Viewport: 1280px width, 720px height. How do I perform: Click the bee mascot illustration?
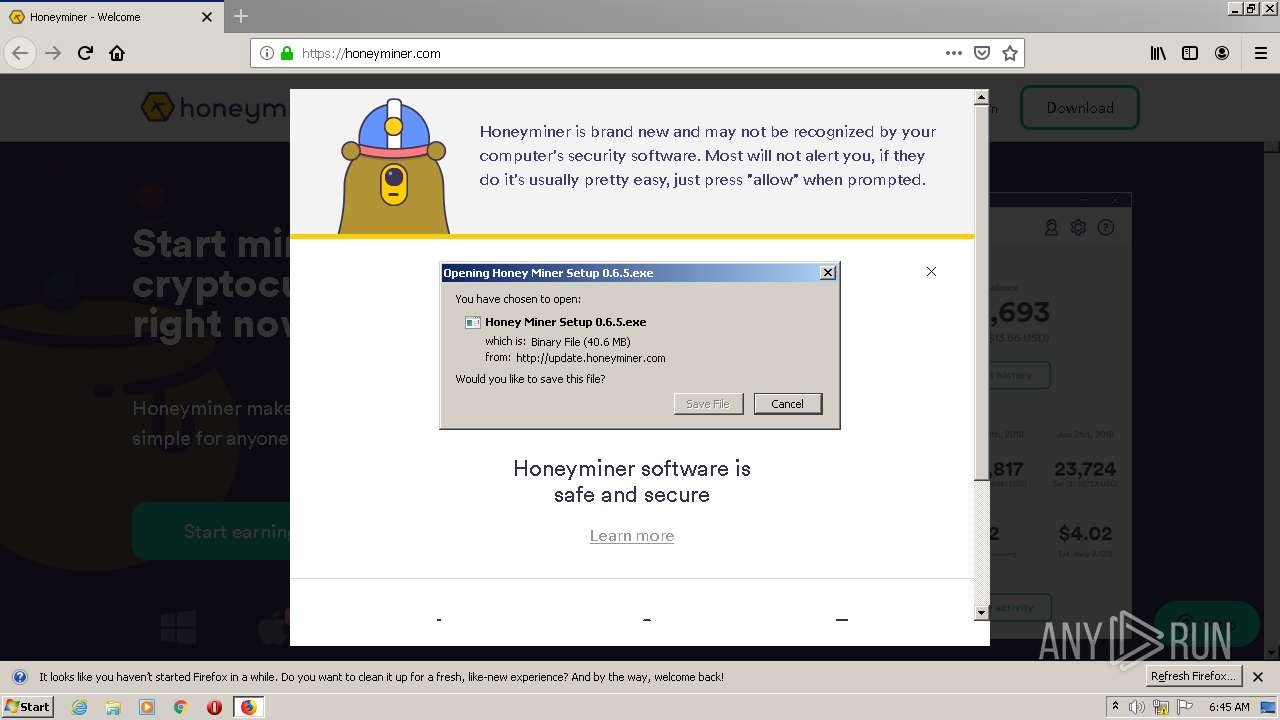coord(394,166)
